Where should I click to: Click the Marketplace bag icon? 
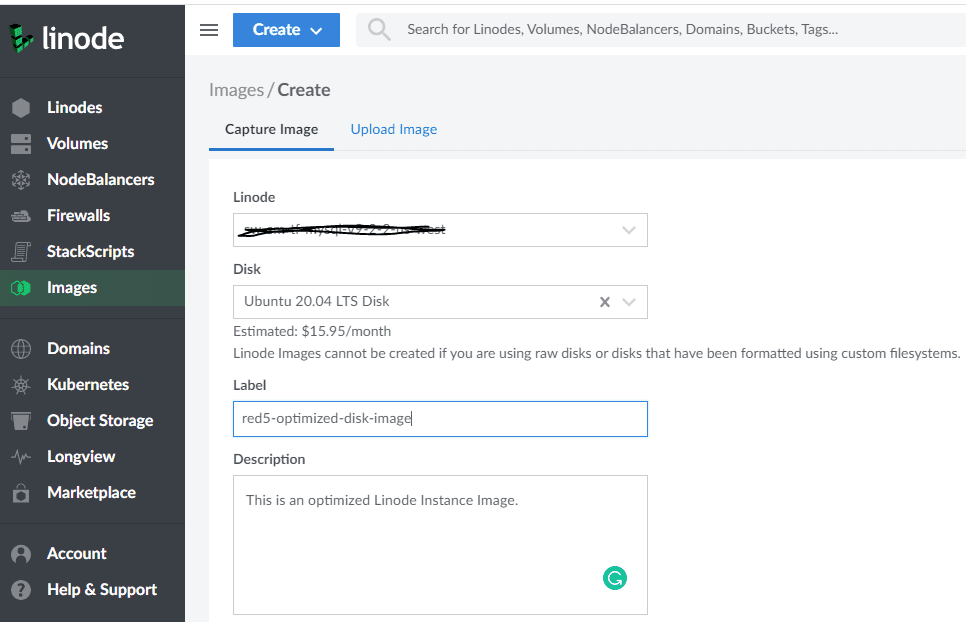21,493
